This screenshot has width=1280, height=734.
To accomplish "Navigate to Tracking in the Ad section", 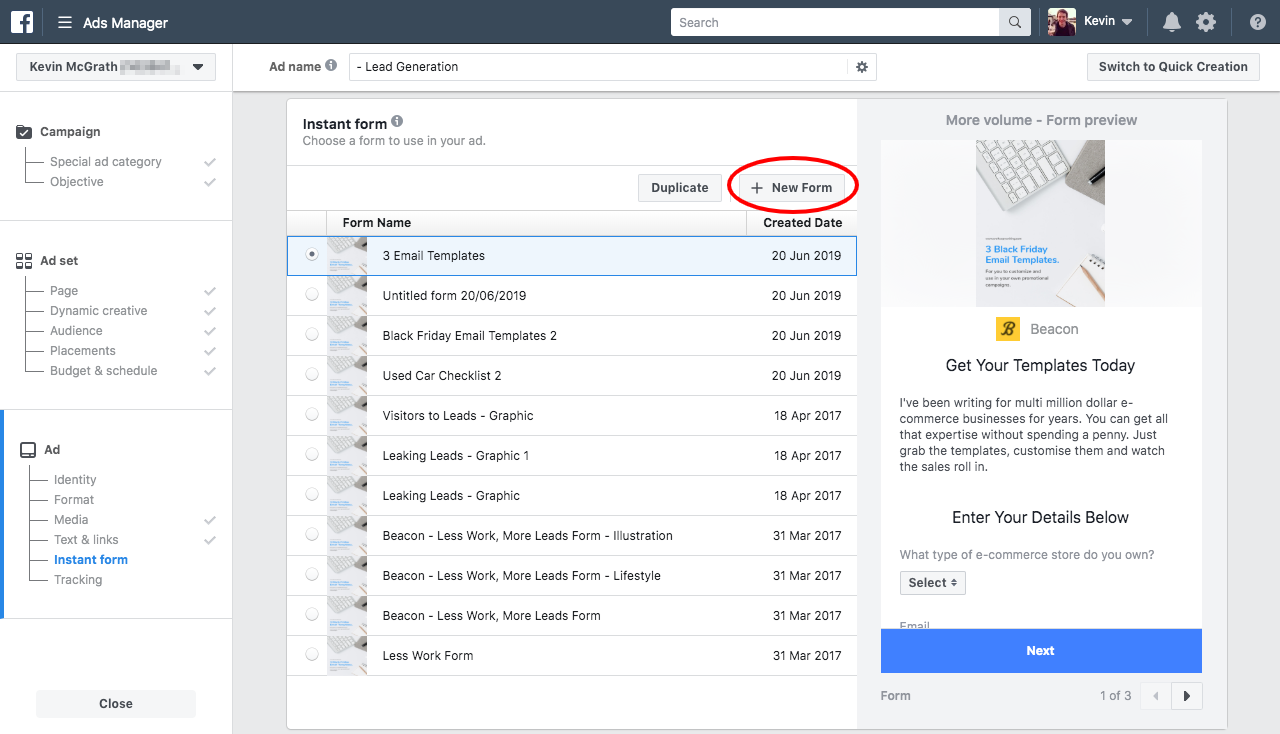I will pyautogui.click(x=78, y=580).
